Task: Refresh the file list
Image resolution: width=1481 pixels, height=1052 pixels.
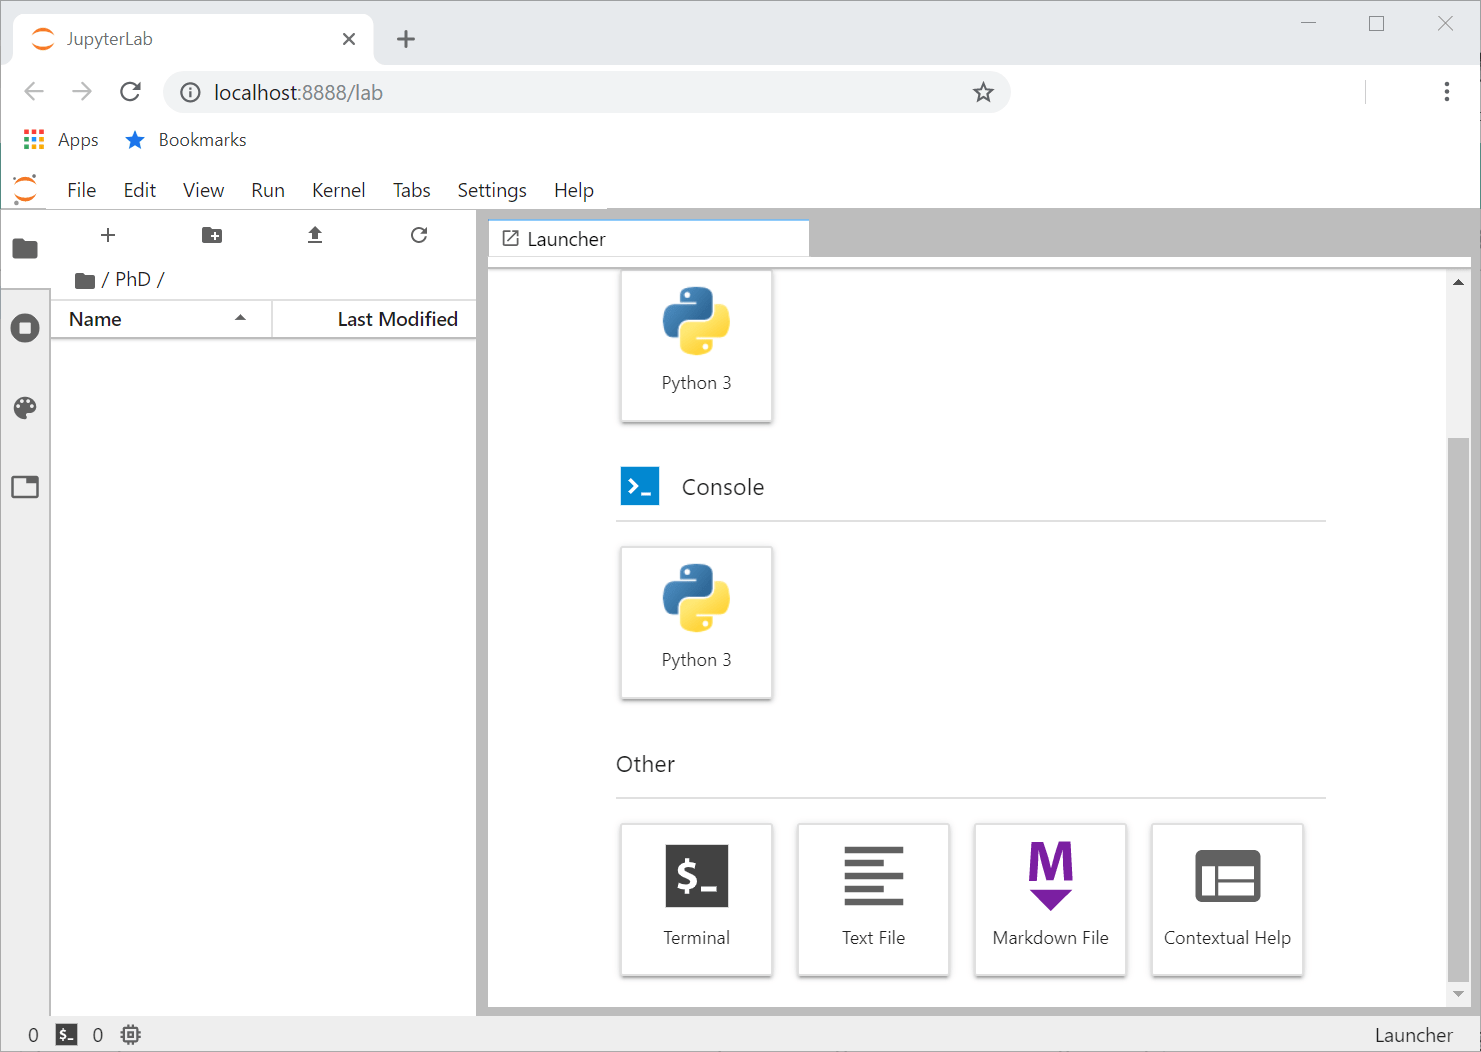Action: coord(419,235)
